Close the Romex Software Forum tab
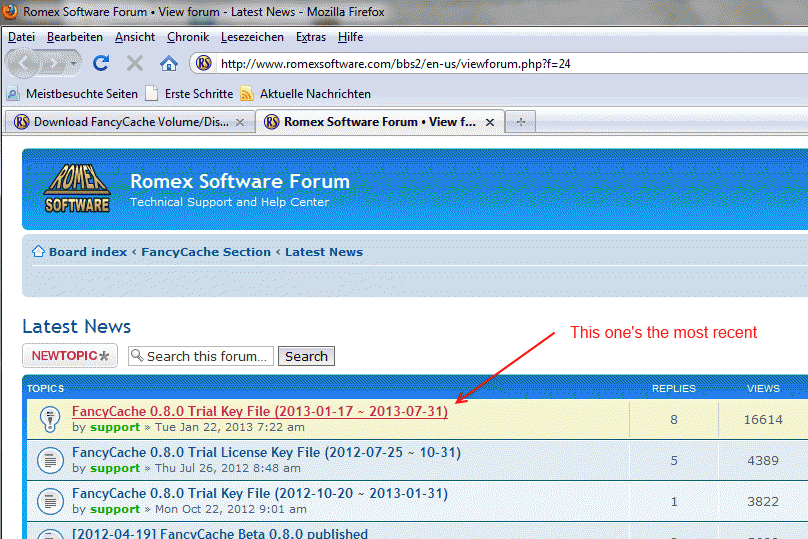Image resolution: width=808 pixels, height=539 pixels. pyautogui.click(x=490, y=123)
